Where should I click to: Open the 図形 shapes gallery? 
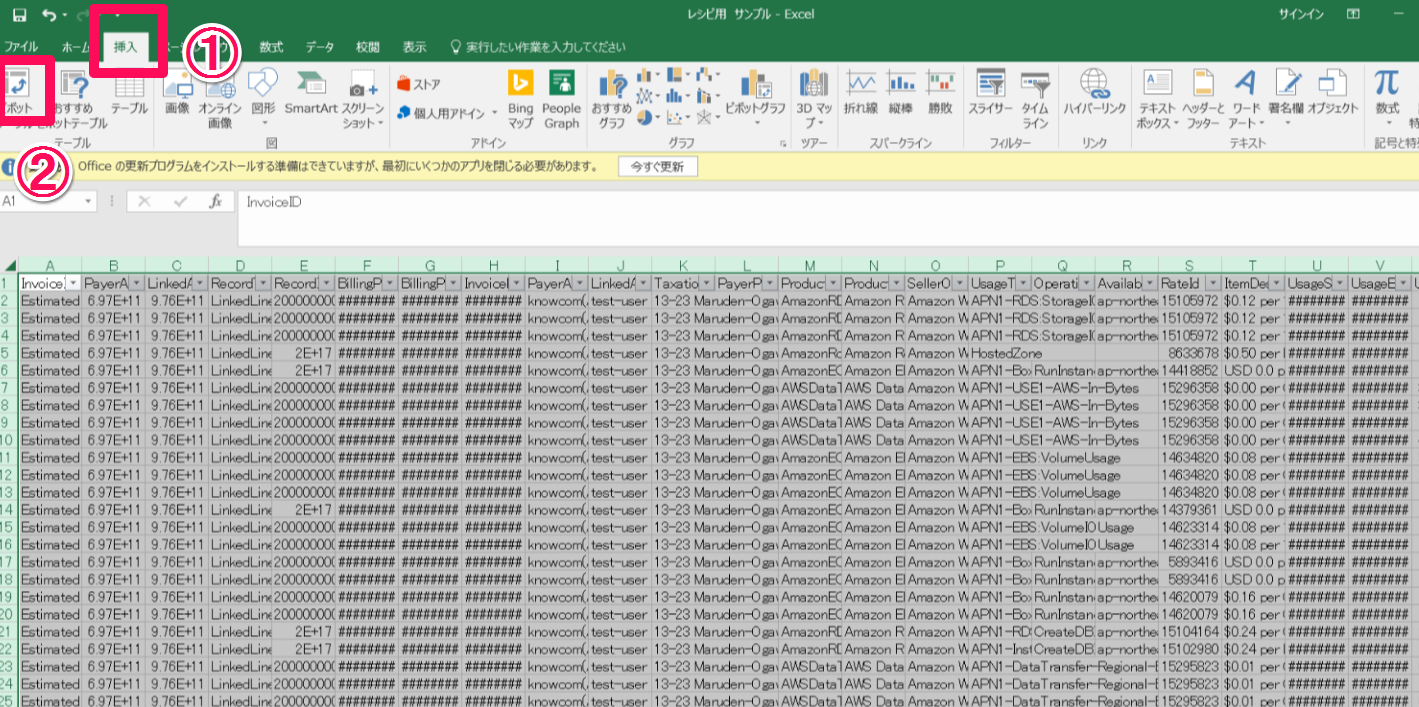point(263,97)
